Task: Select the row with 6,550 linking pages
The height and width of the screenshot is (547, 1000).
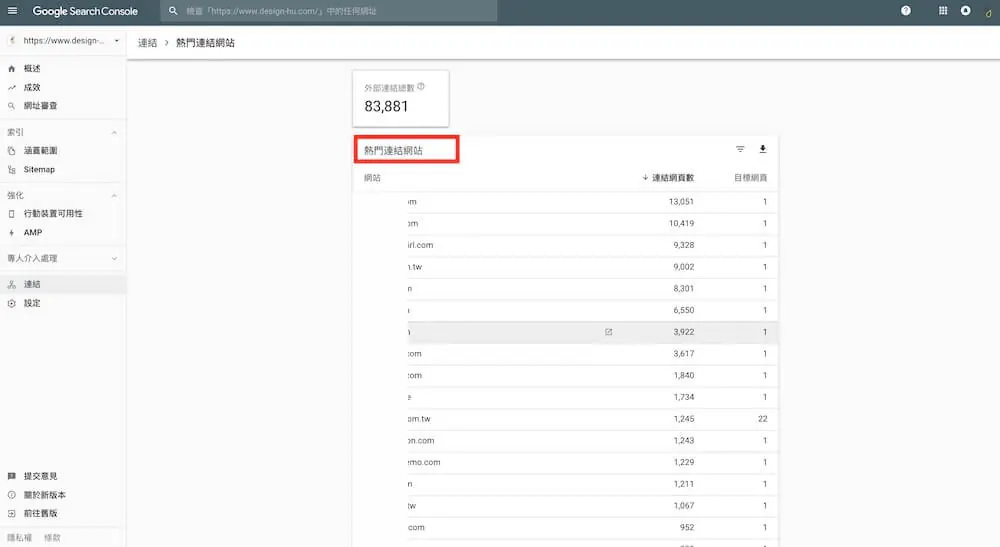Action: click(566, 310)
